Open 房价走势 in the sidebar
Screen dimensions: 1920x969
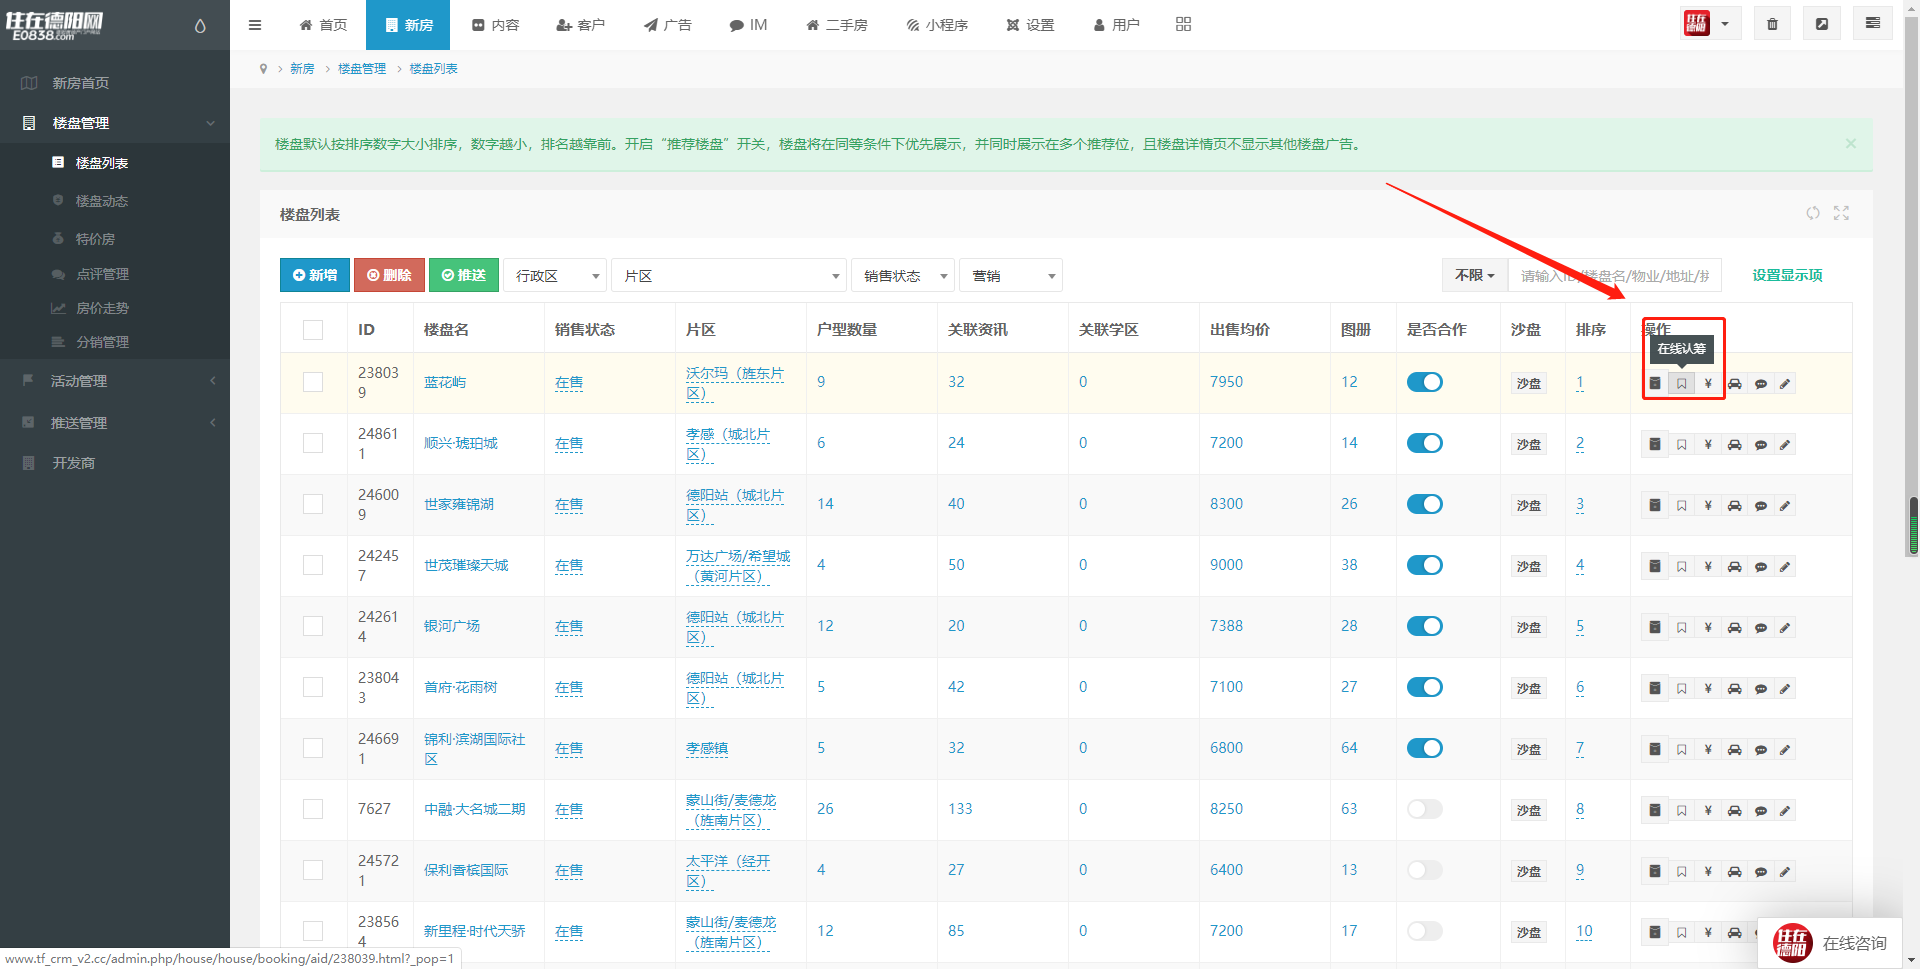[102, 308]
